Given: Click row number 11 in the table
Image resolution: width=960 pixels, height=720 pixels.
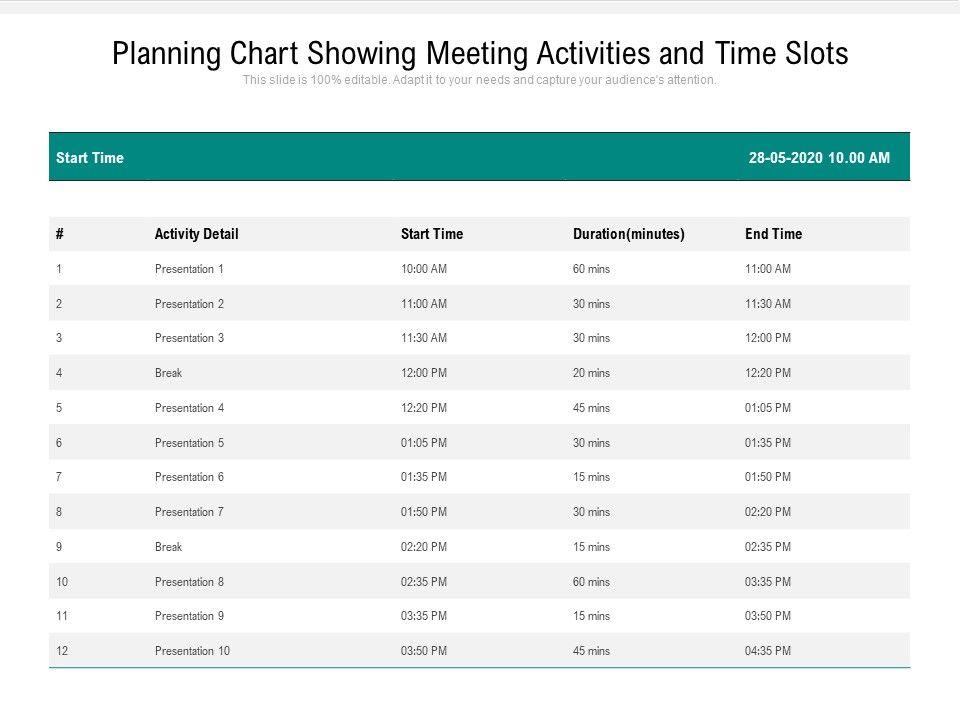Looking at the screenshot, I should pos(62,616).
